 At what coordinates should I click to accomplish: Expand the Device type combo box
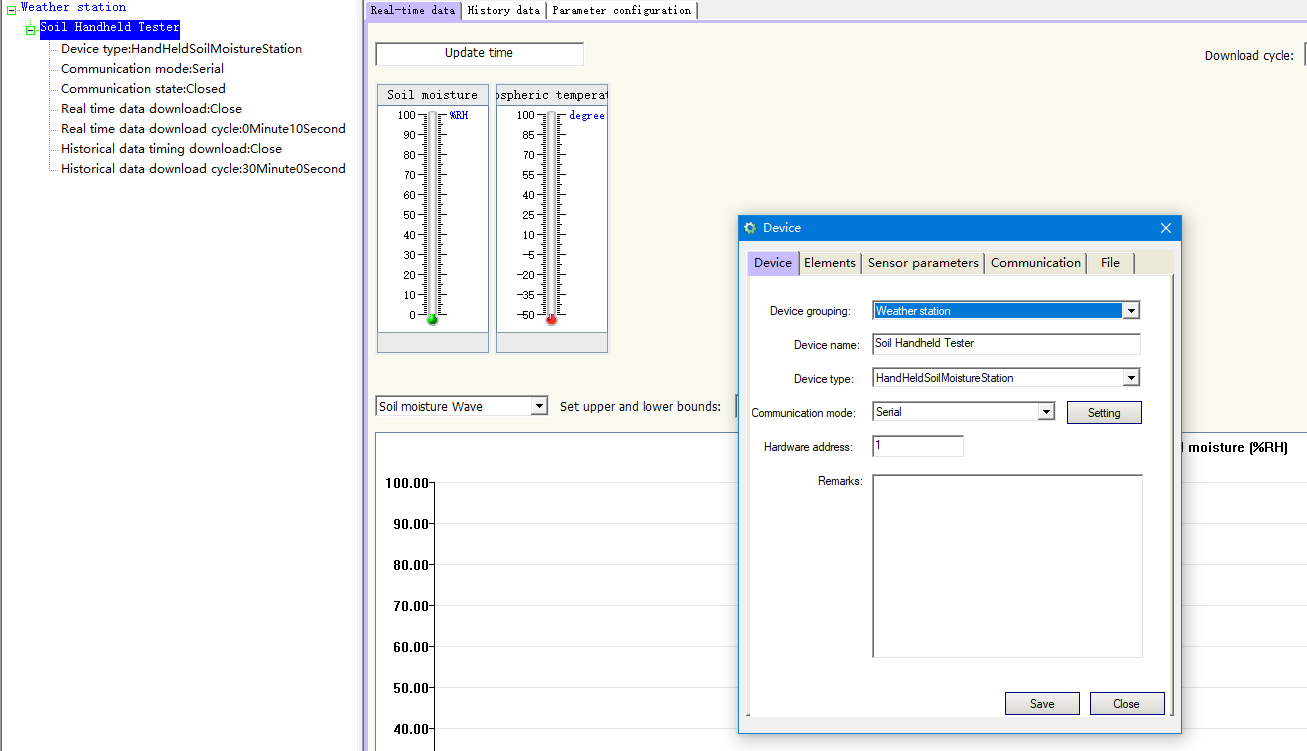point(1131,378)
